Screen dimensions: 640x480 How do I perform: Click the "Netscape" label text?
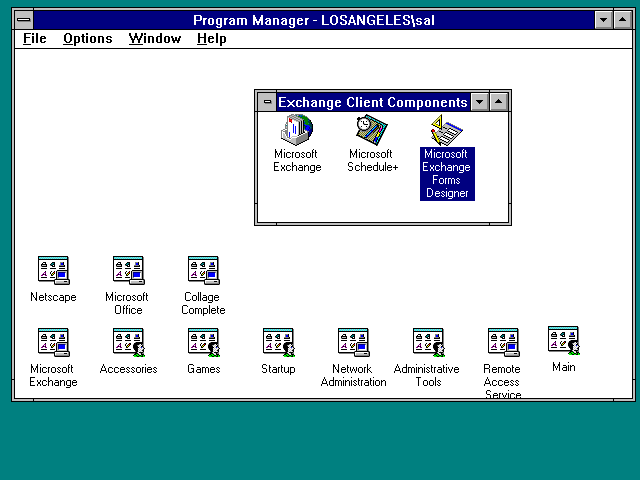tap(53, 297)
